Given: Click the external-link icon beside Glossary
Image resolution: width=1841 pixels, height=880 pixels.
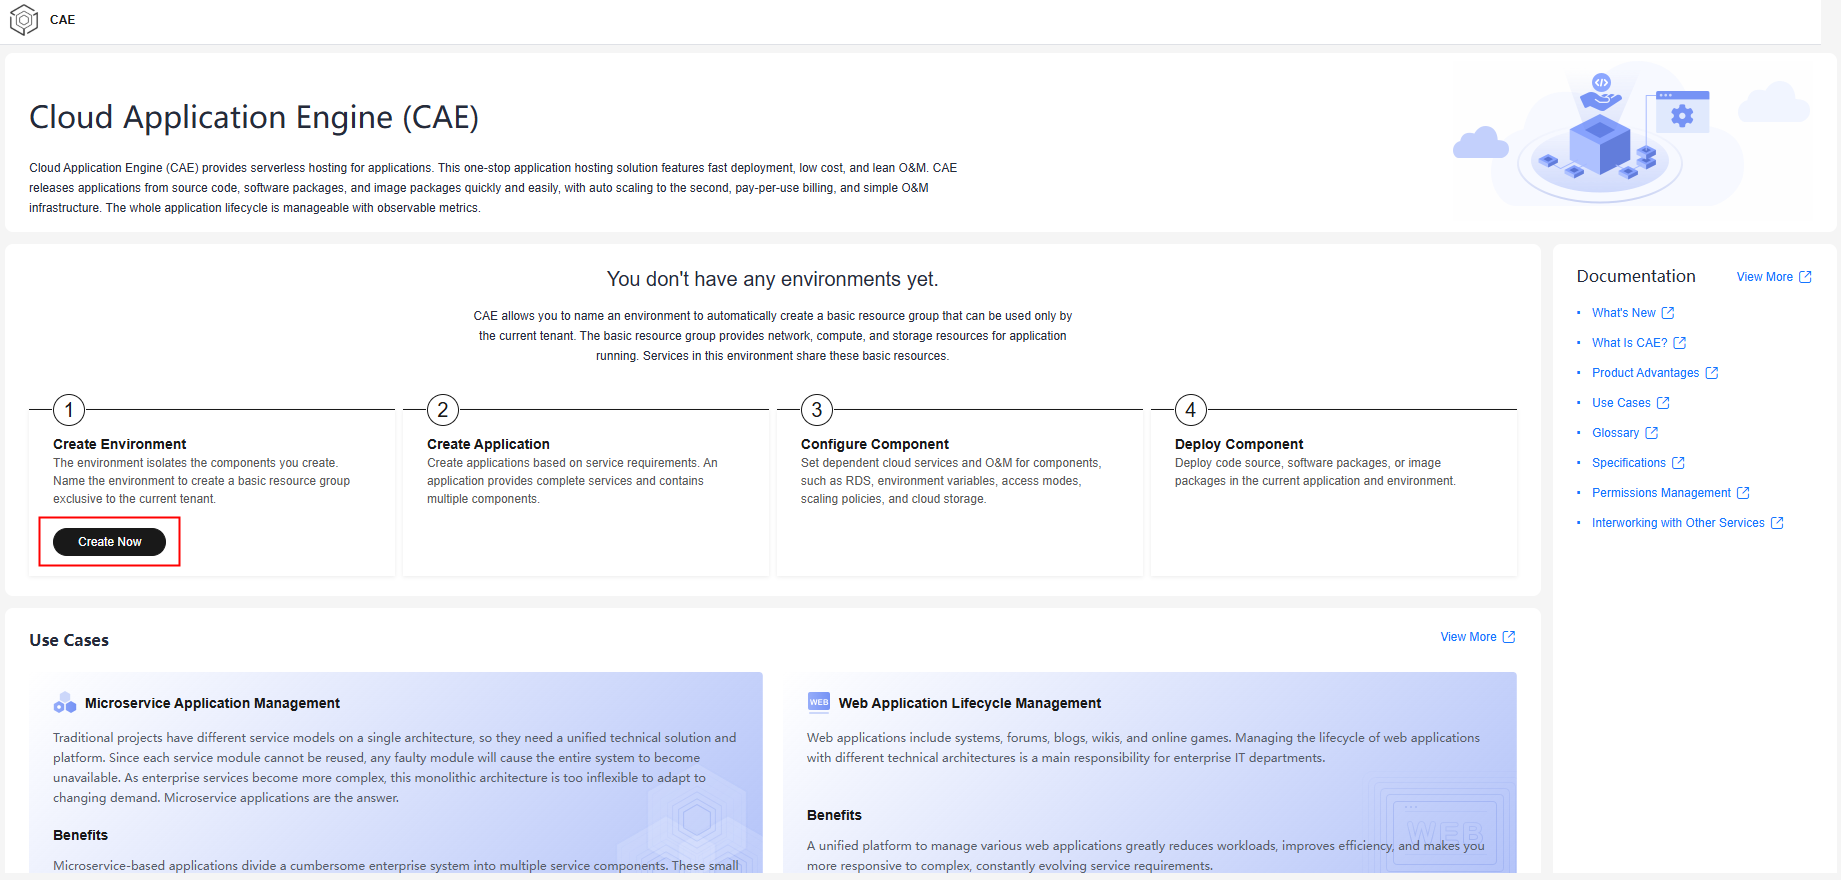Looking at the screenshot, I should pyautogui.click(x=1652, y=433).
